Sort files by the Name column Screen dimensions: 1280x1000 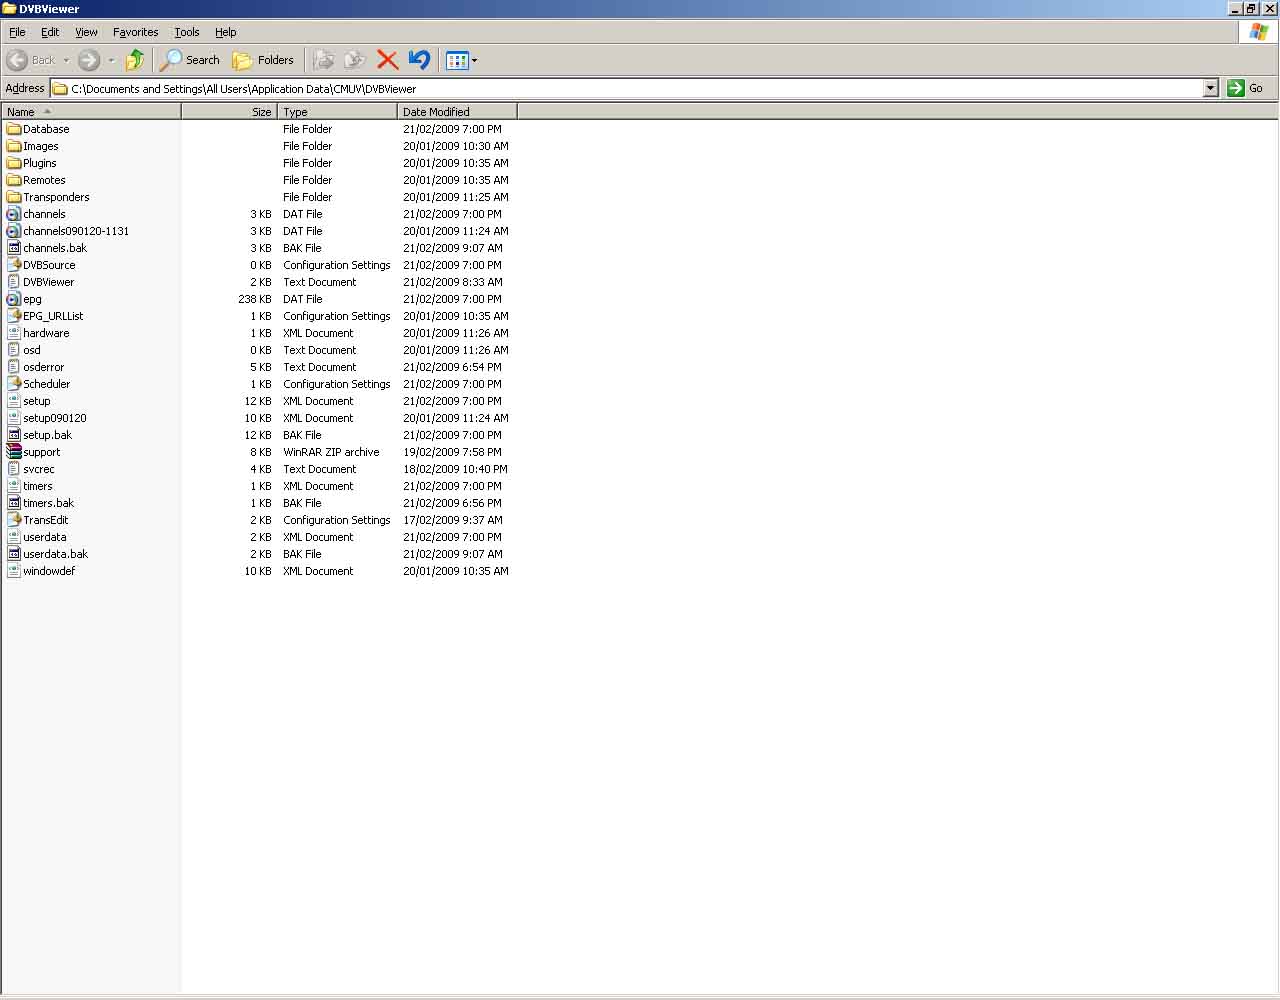[91, 112]
